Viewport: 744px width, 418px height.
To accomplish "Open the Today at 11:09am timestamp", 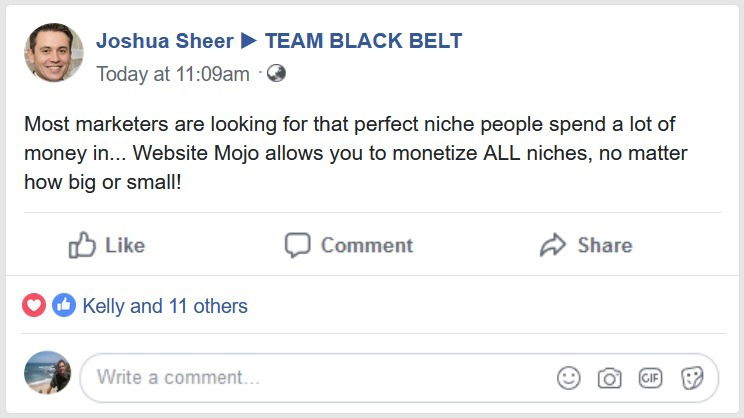I will coord(172,74).
